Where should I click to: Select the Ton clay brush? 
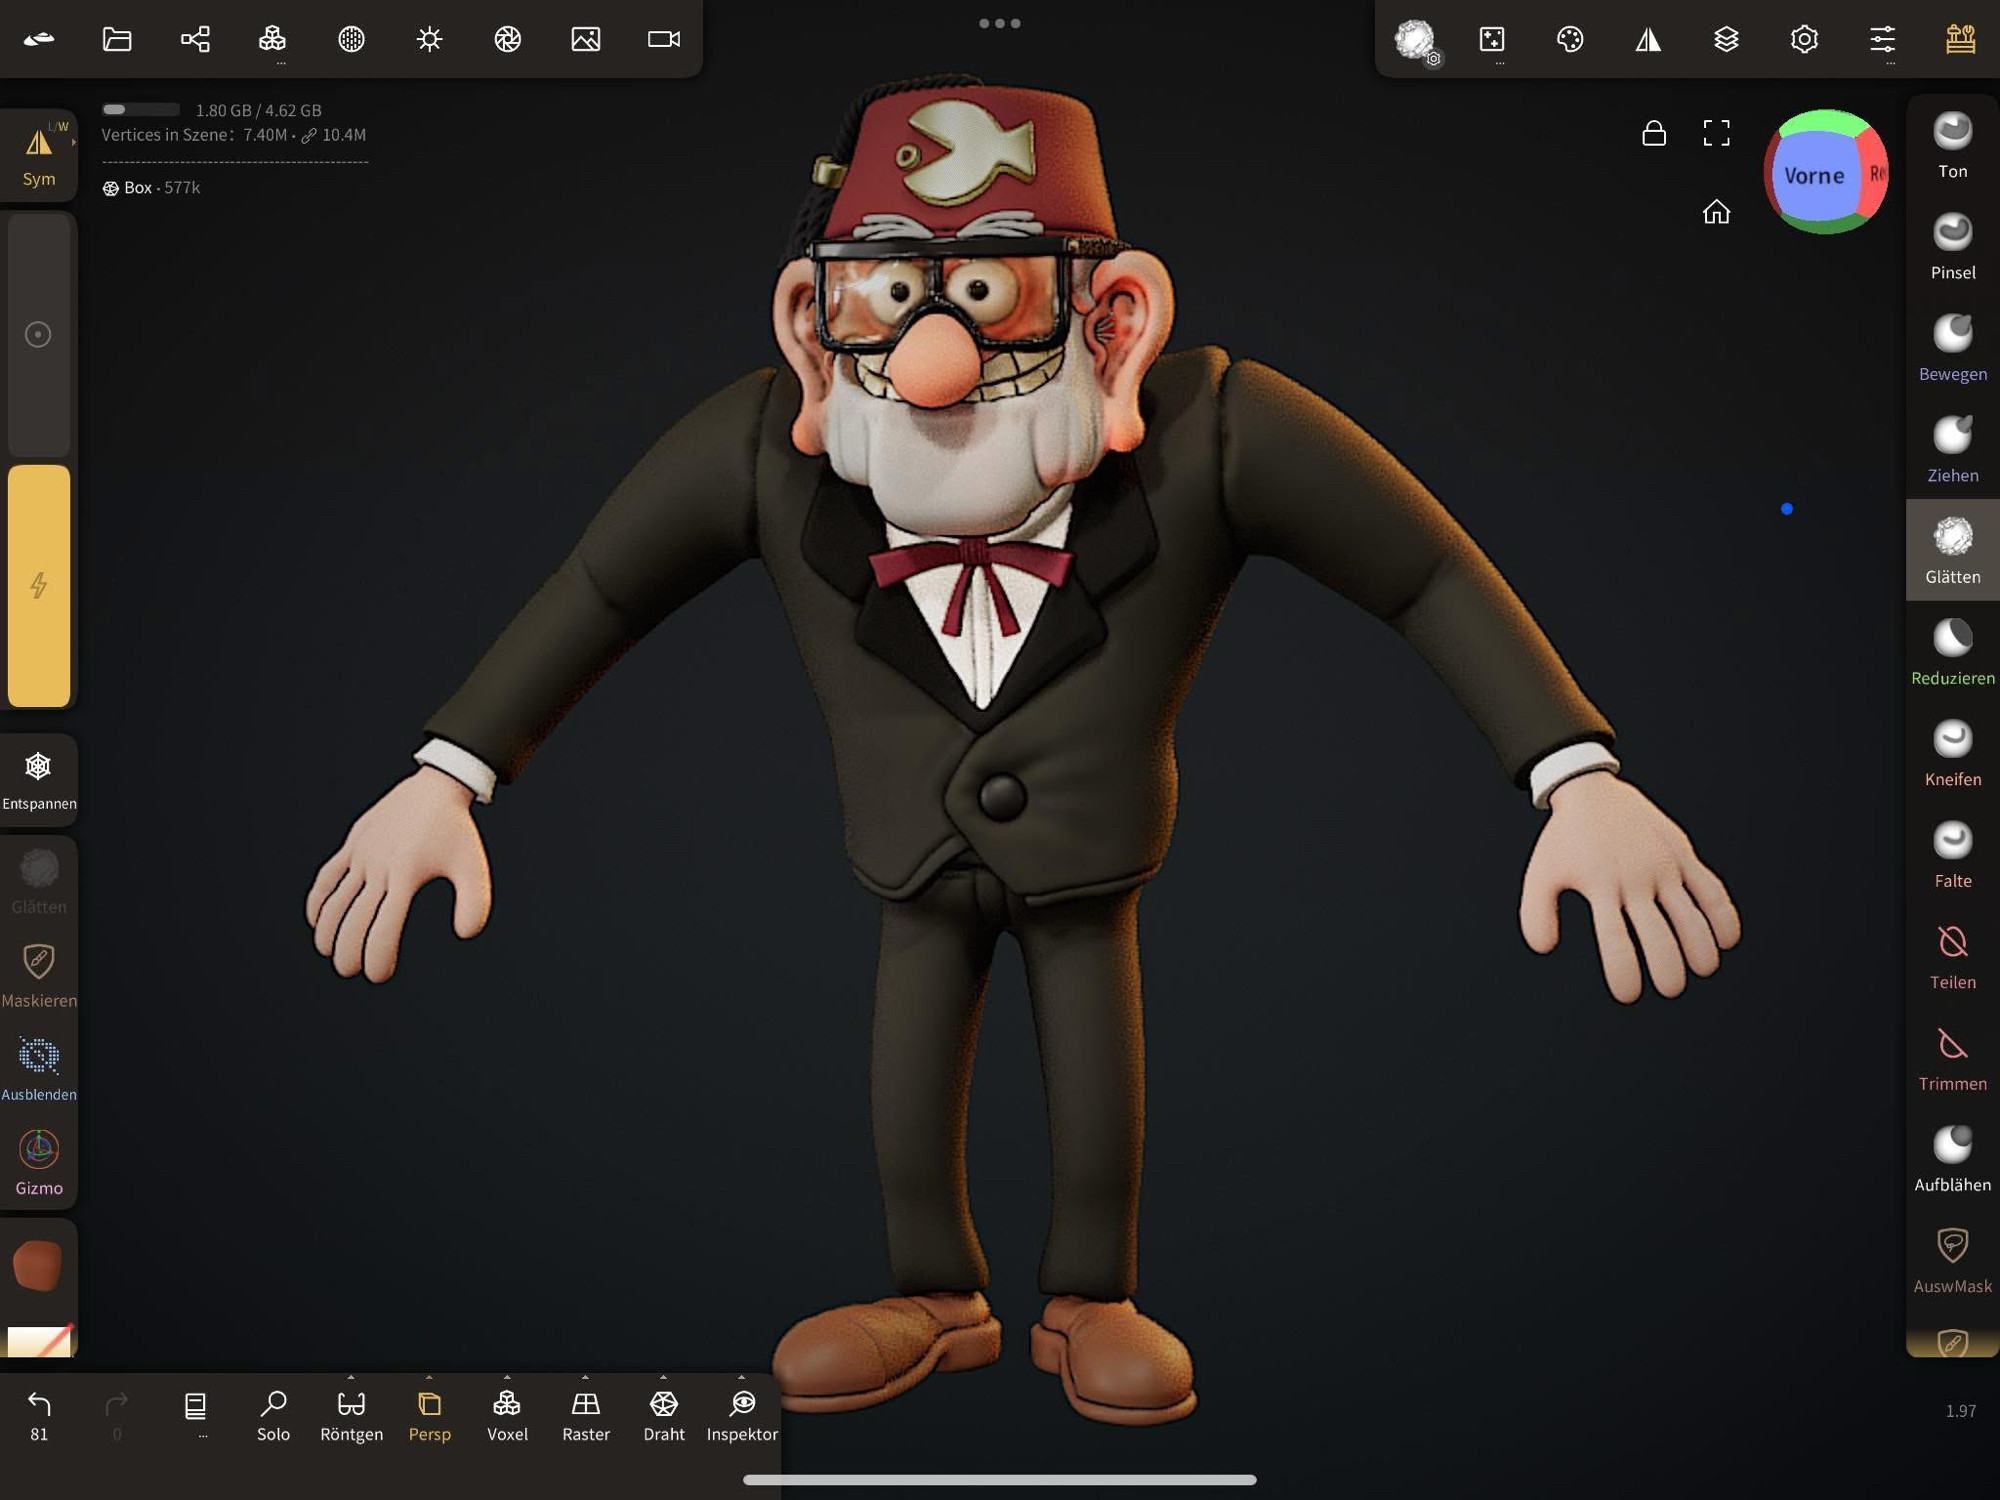(x=1952, y=146)
